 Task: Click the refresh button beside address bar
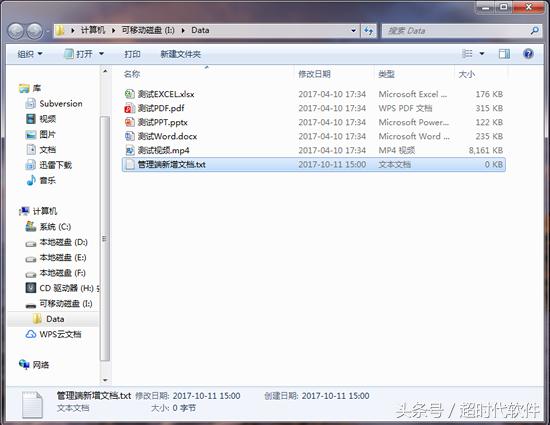(x=368, y=31)
